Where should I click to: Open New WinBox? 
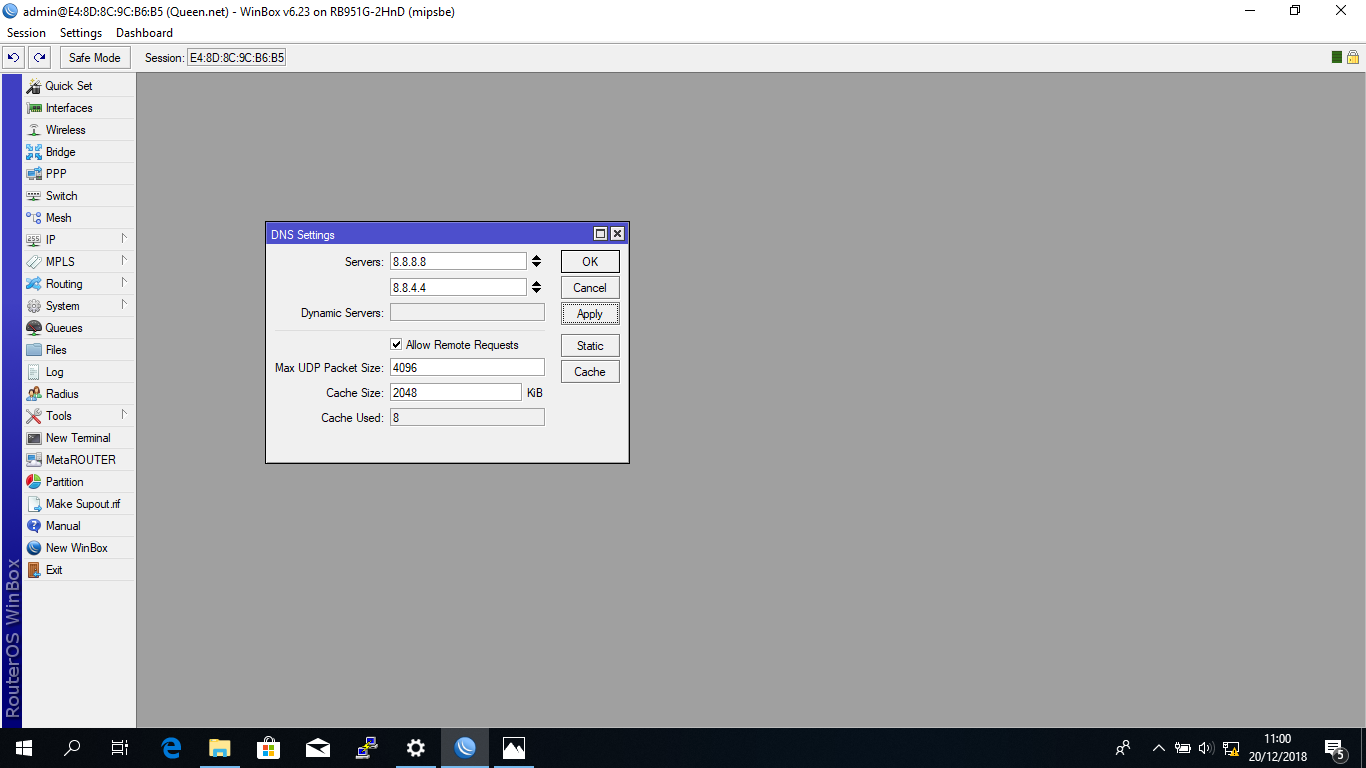79,548
